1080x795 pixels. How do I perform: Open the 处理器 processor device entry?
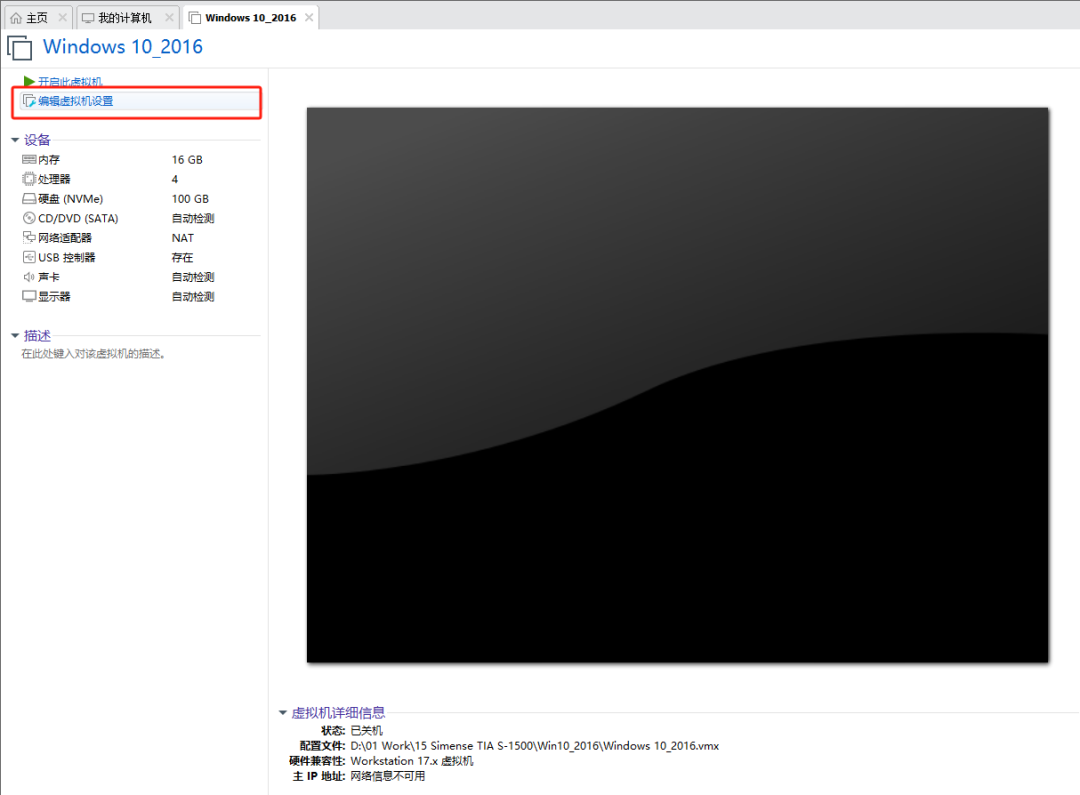coord(54,179)
